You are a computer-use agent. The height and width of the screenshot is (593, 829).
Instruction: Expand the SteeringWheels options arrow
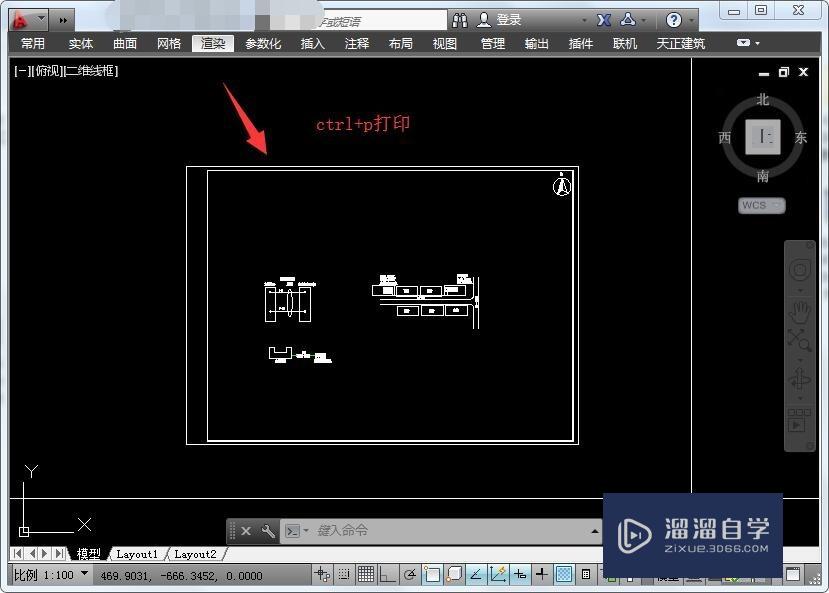(x=799, y=290)
